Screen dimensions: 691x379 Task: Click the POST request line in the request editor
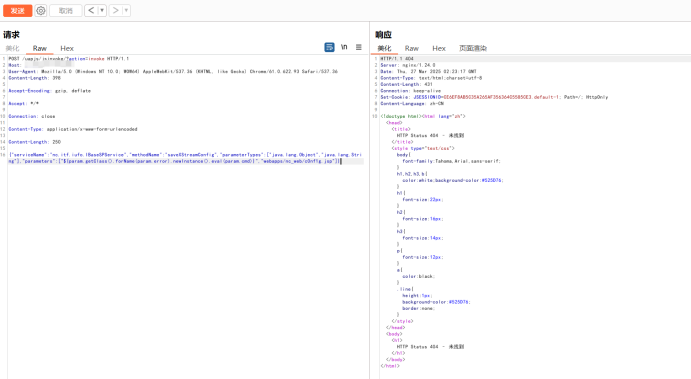pyautogui.click(x=69, y=59)
